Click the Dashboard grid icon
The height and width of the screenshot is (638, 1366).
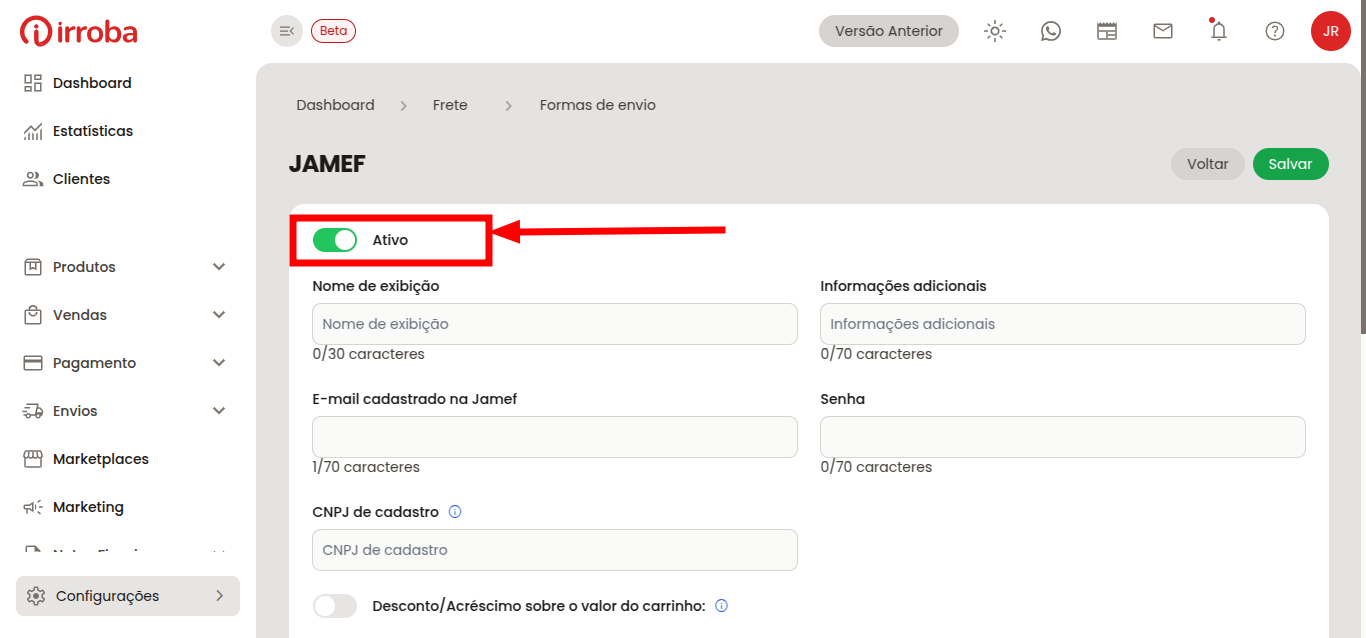(33, 83)
